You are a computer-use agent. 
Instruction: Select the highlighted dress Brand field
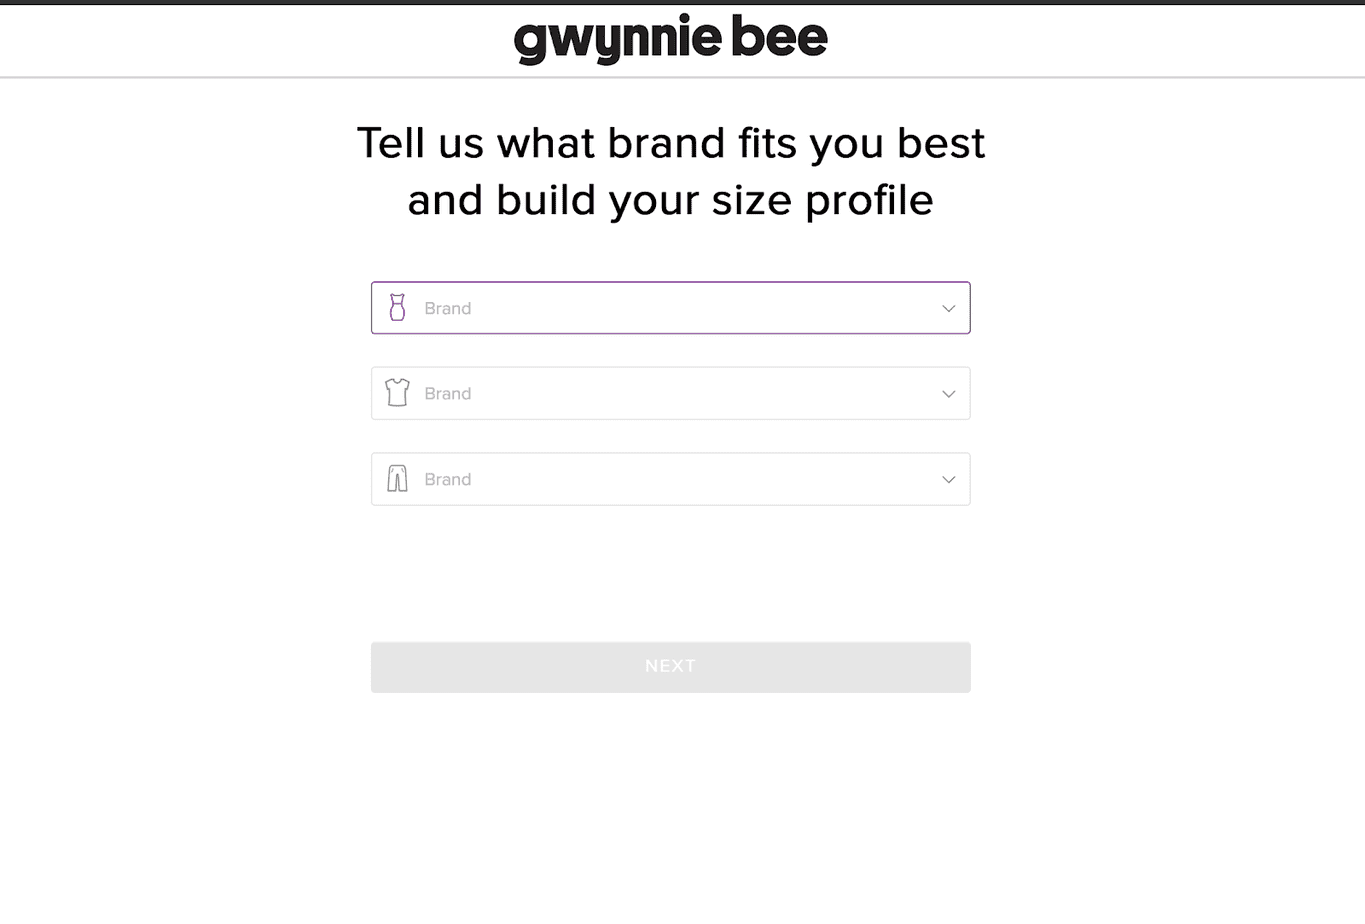pos(670,308)
